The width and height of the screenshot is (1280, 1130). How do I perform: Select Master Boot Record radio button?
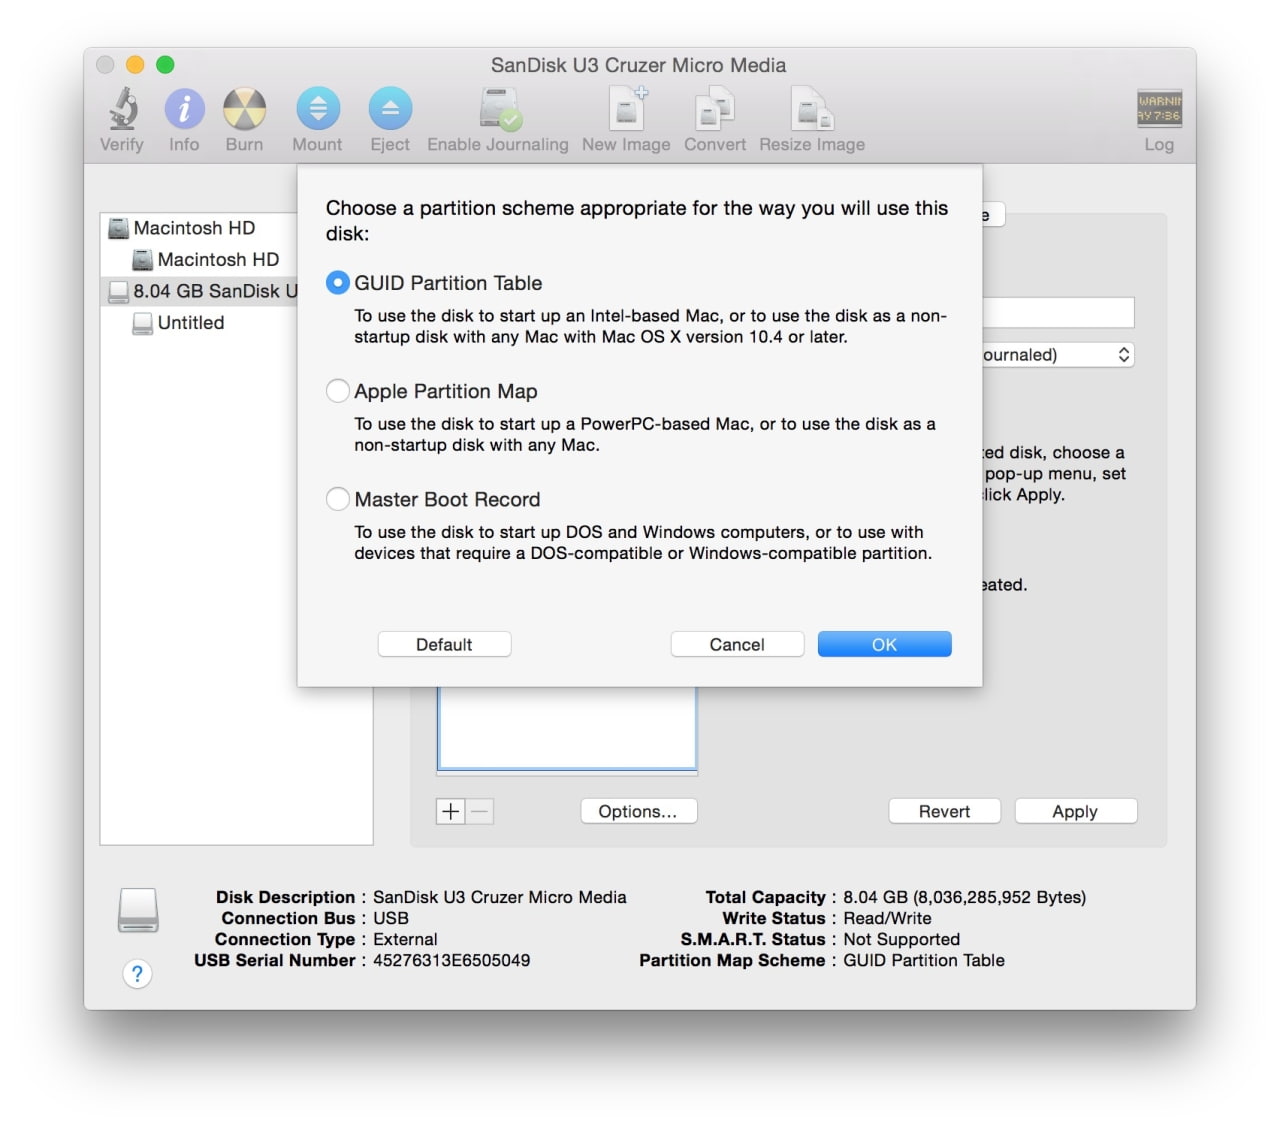pos(338,499)
